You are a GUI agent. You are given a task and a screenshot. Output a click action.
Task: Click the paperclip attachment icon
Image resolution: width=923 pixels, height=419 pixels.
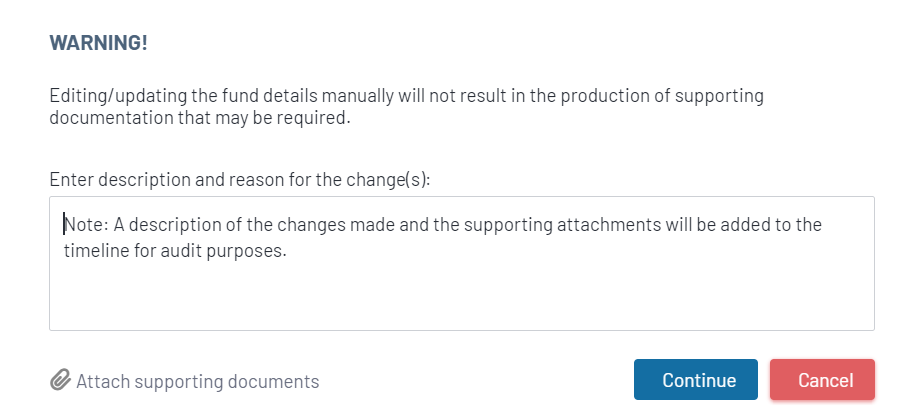pos(60,381)
